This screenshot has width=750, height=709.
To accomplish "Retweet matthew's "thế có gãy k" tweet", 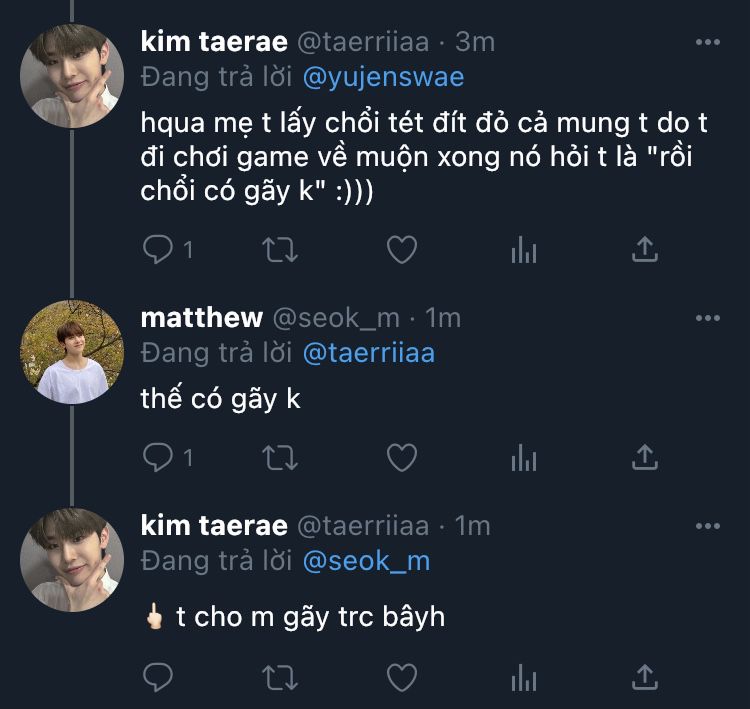I will click(279, 457).
